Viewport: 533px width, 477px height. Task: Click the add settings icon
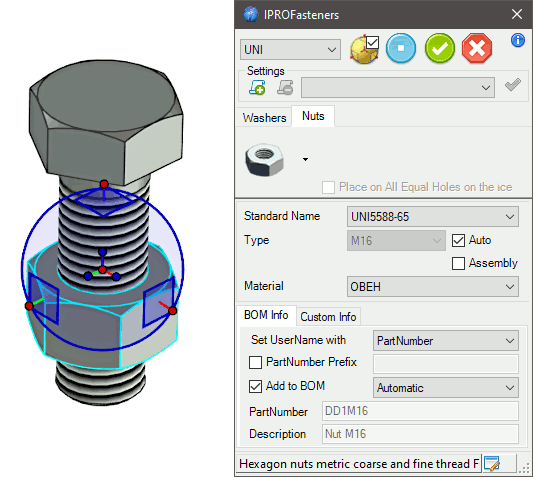[257, 87]
